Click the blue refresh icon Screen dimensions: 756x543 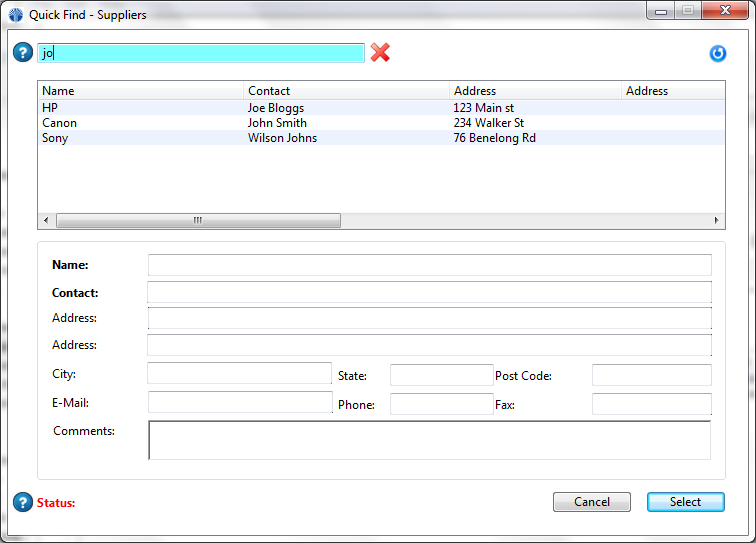(x=717, y=53)
